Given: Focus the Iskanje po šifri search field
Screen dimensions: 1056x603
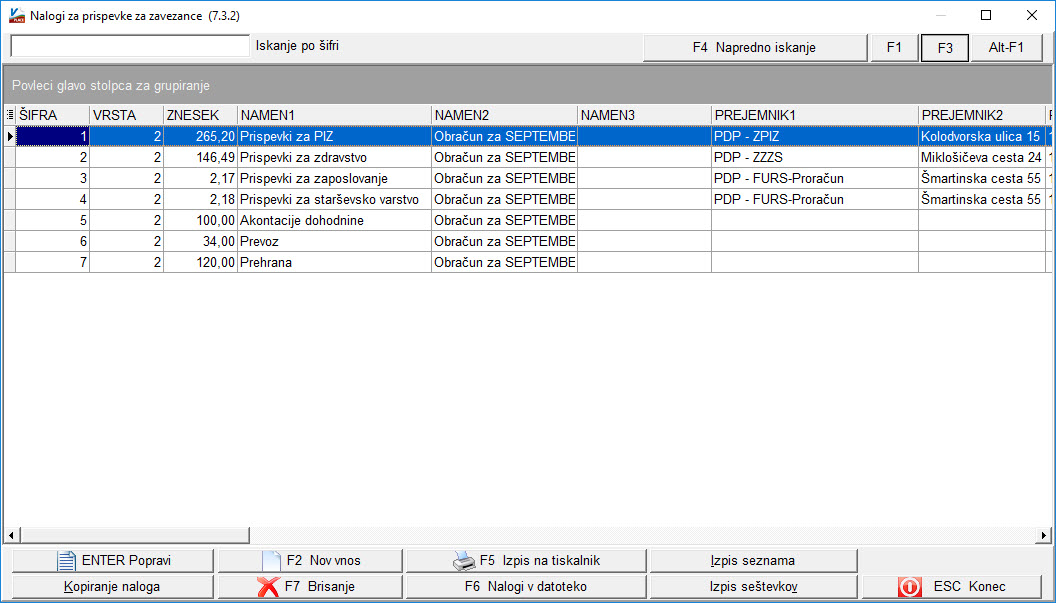Looking at the screenshot, I should coord(130,46).
